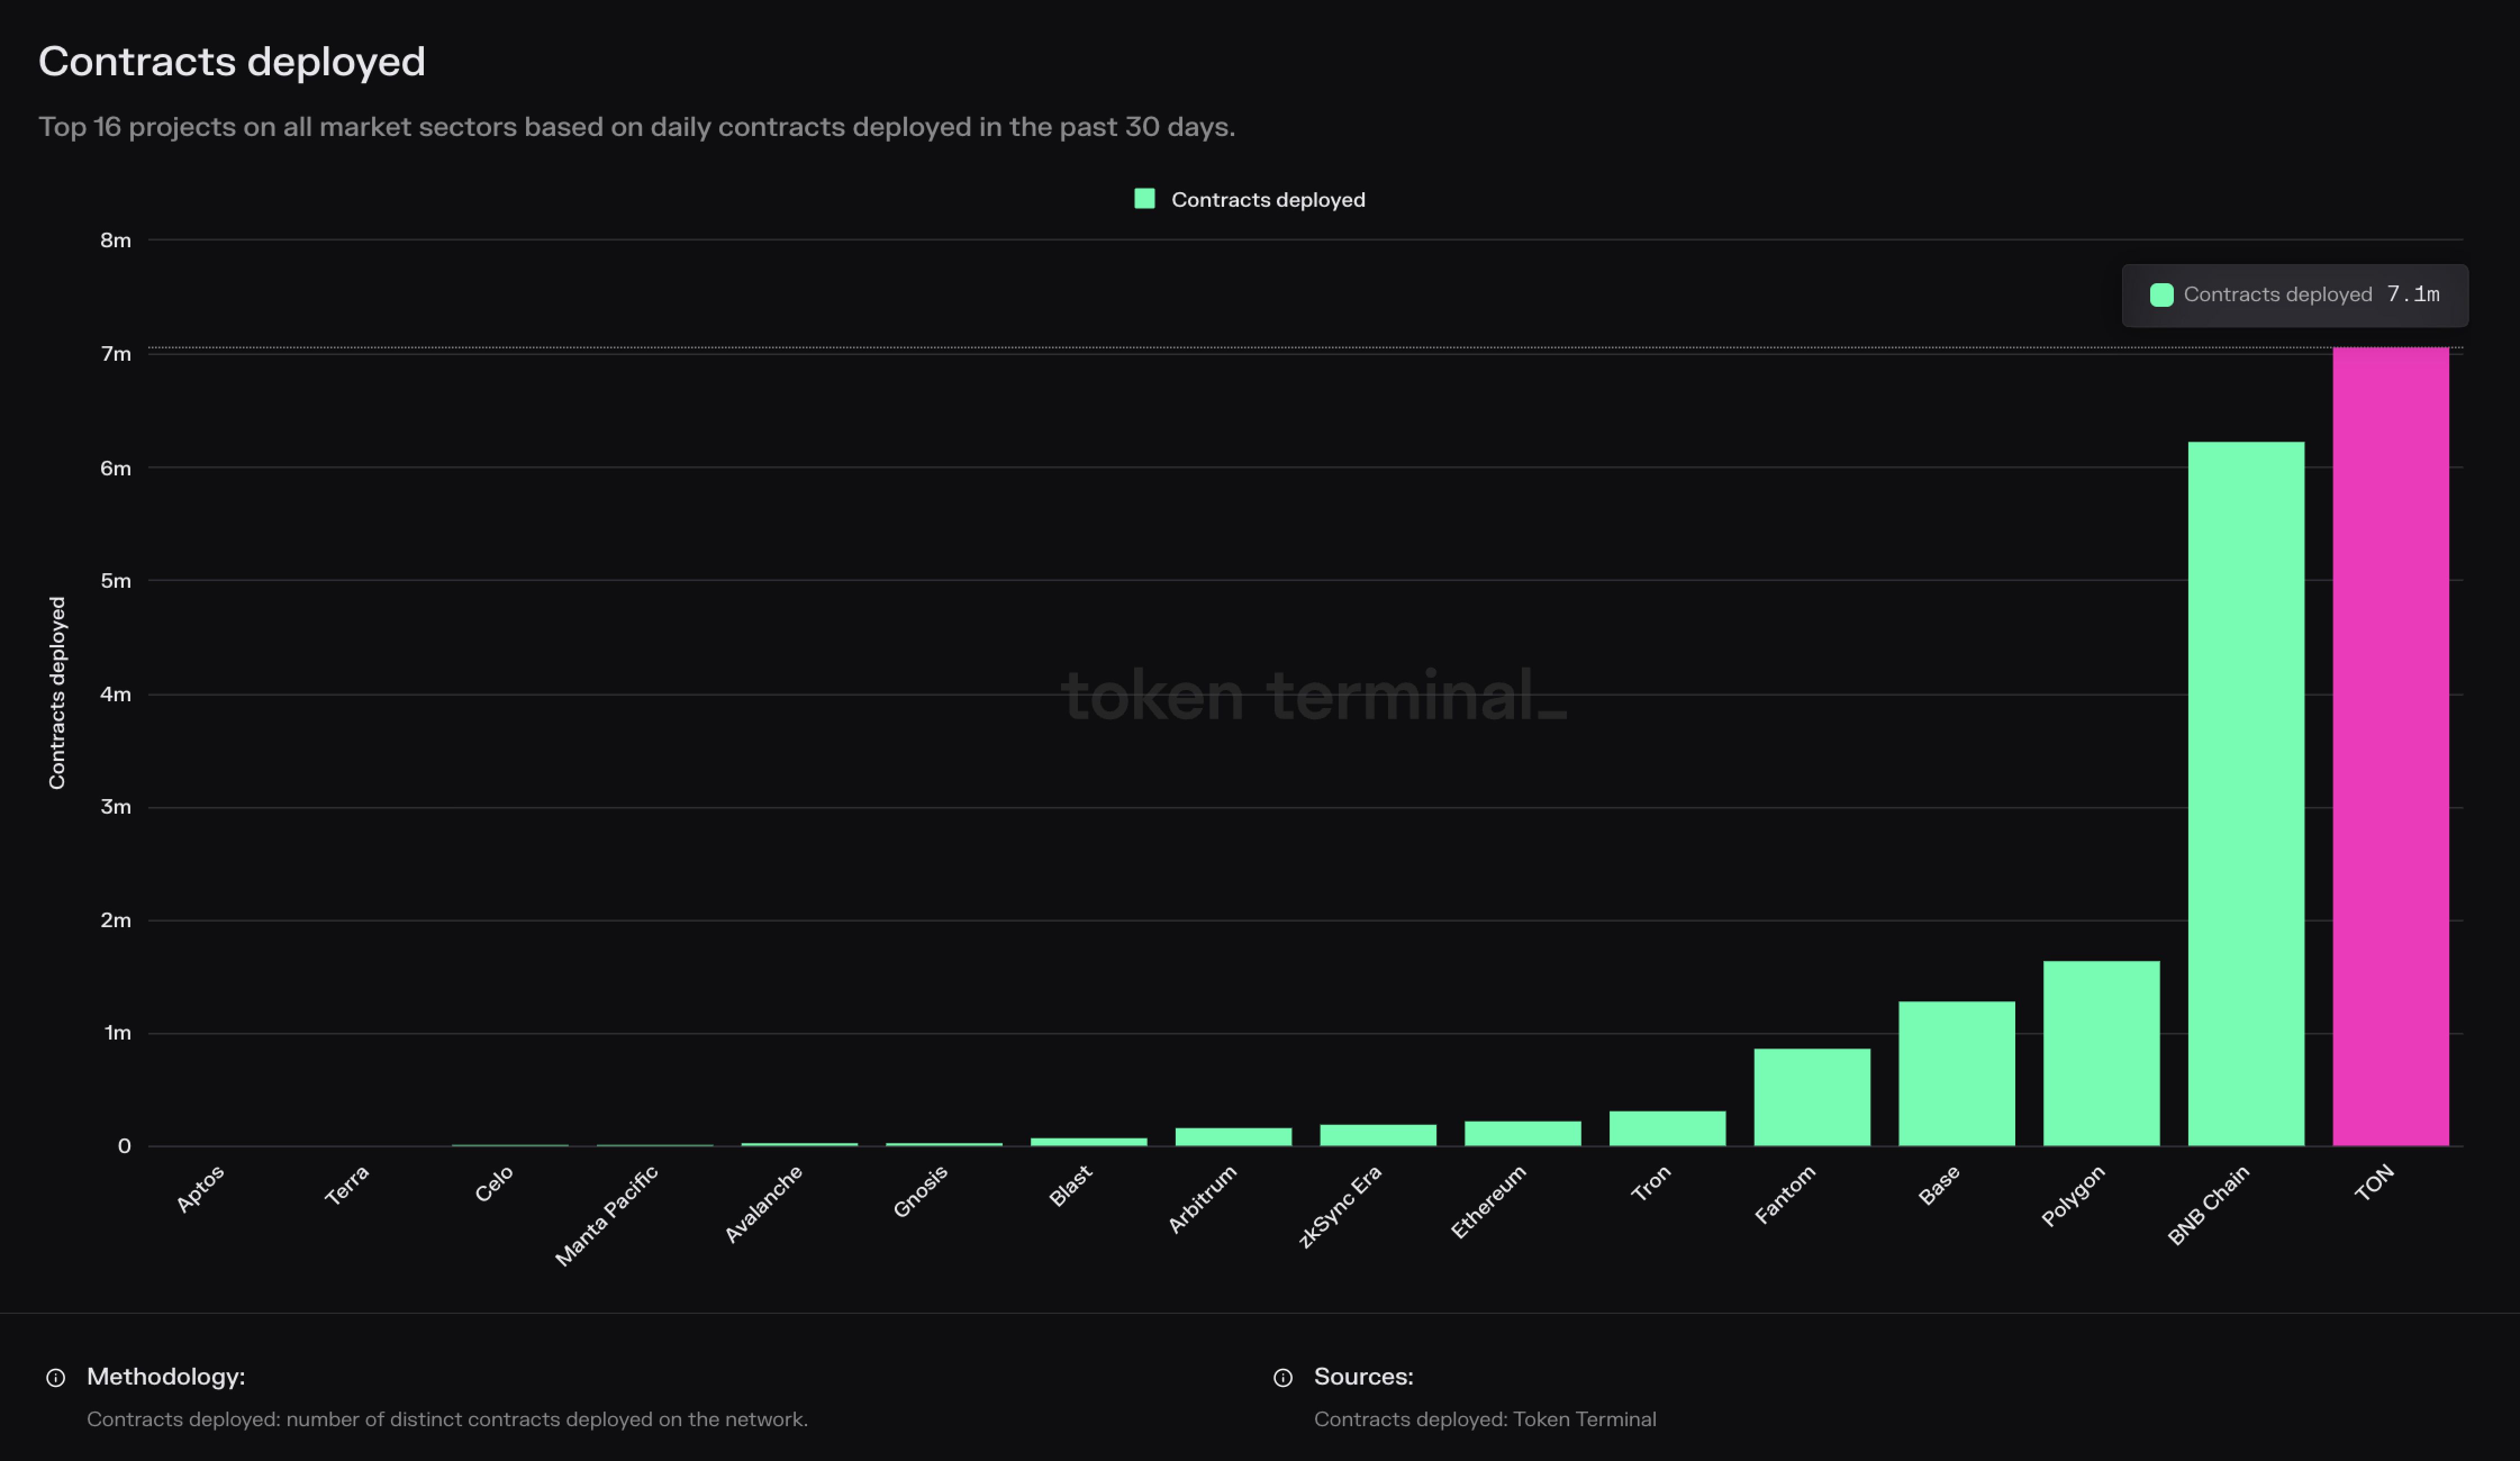
Task: Click the Methodology heading text
Action: click(166, 1377)
